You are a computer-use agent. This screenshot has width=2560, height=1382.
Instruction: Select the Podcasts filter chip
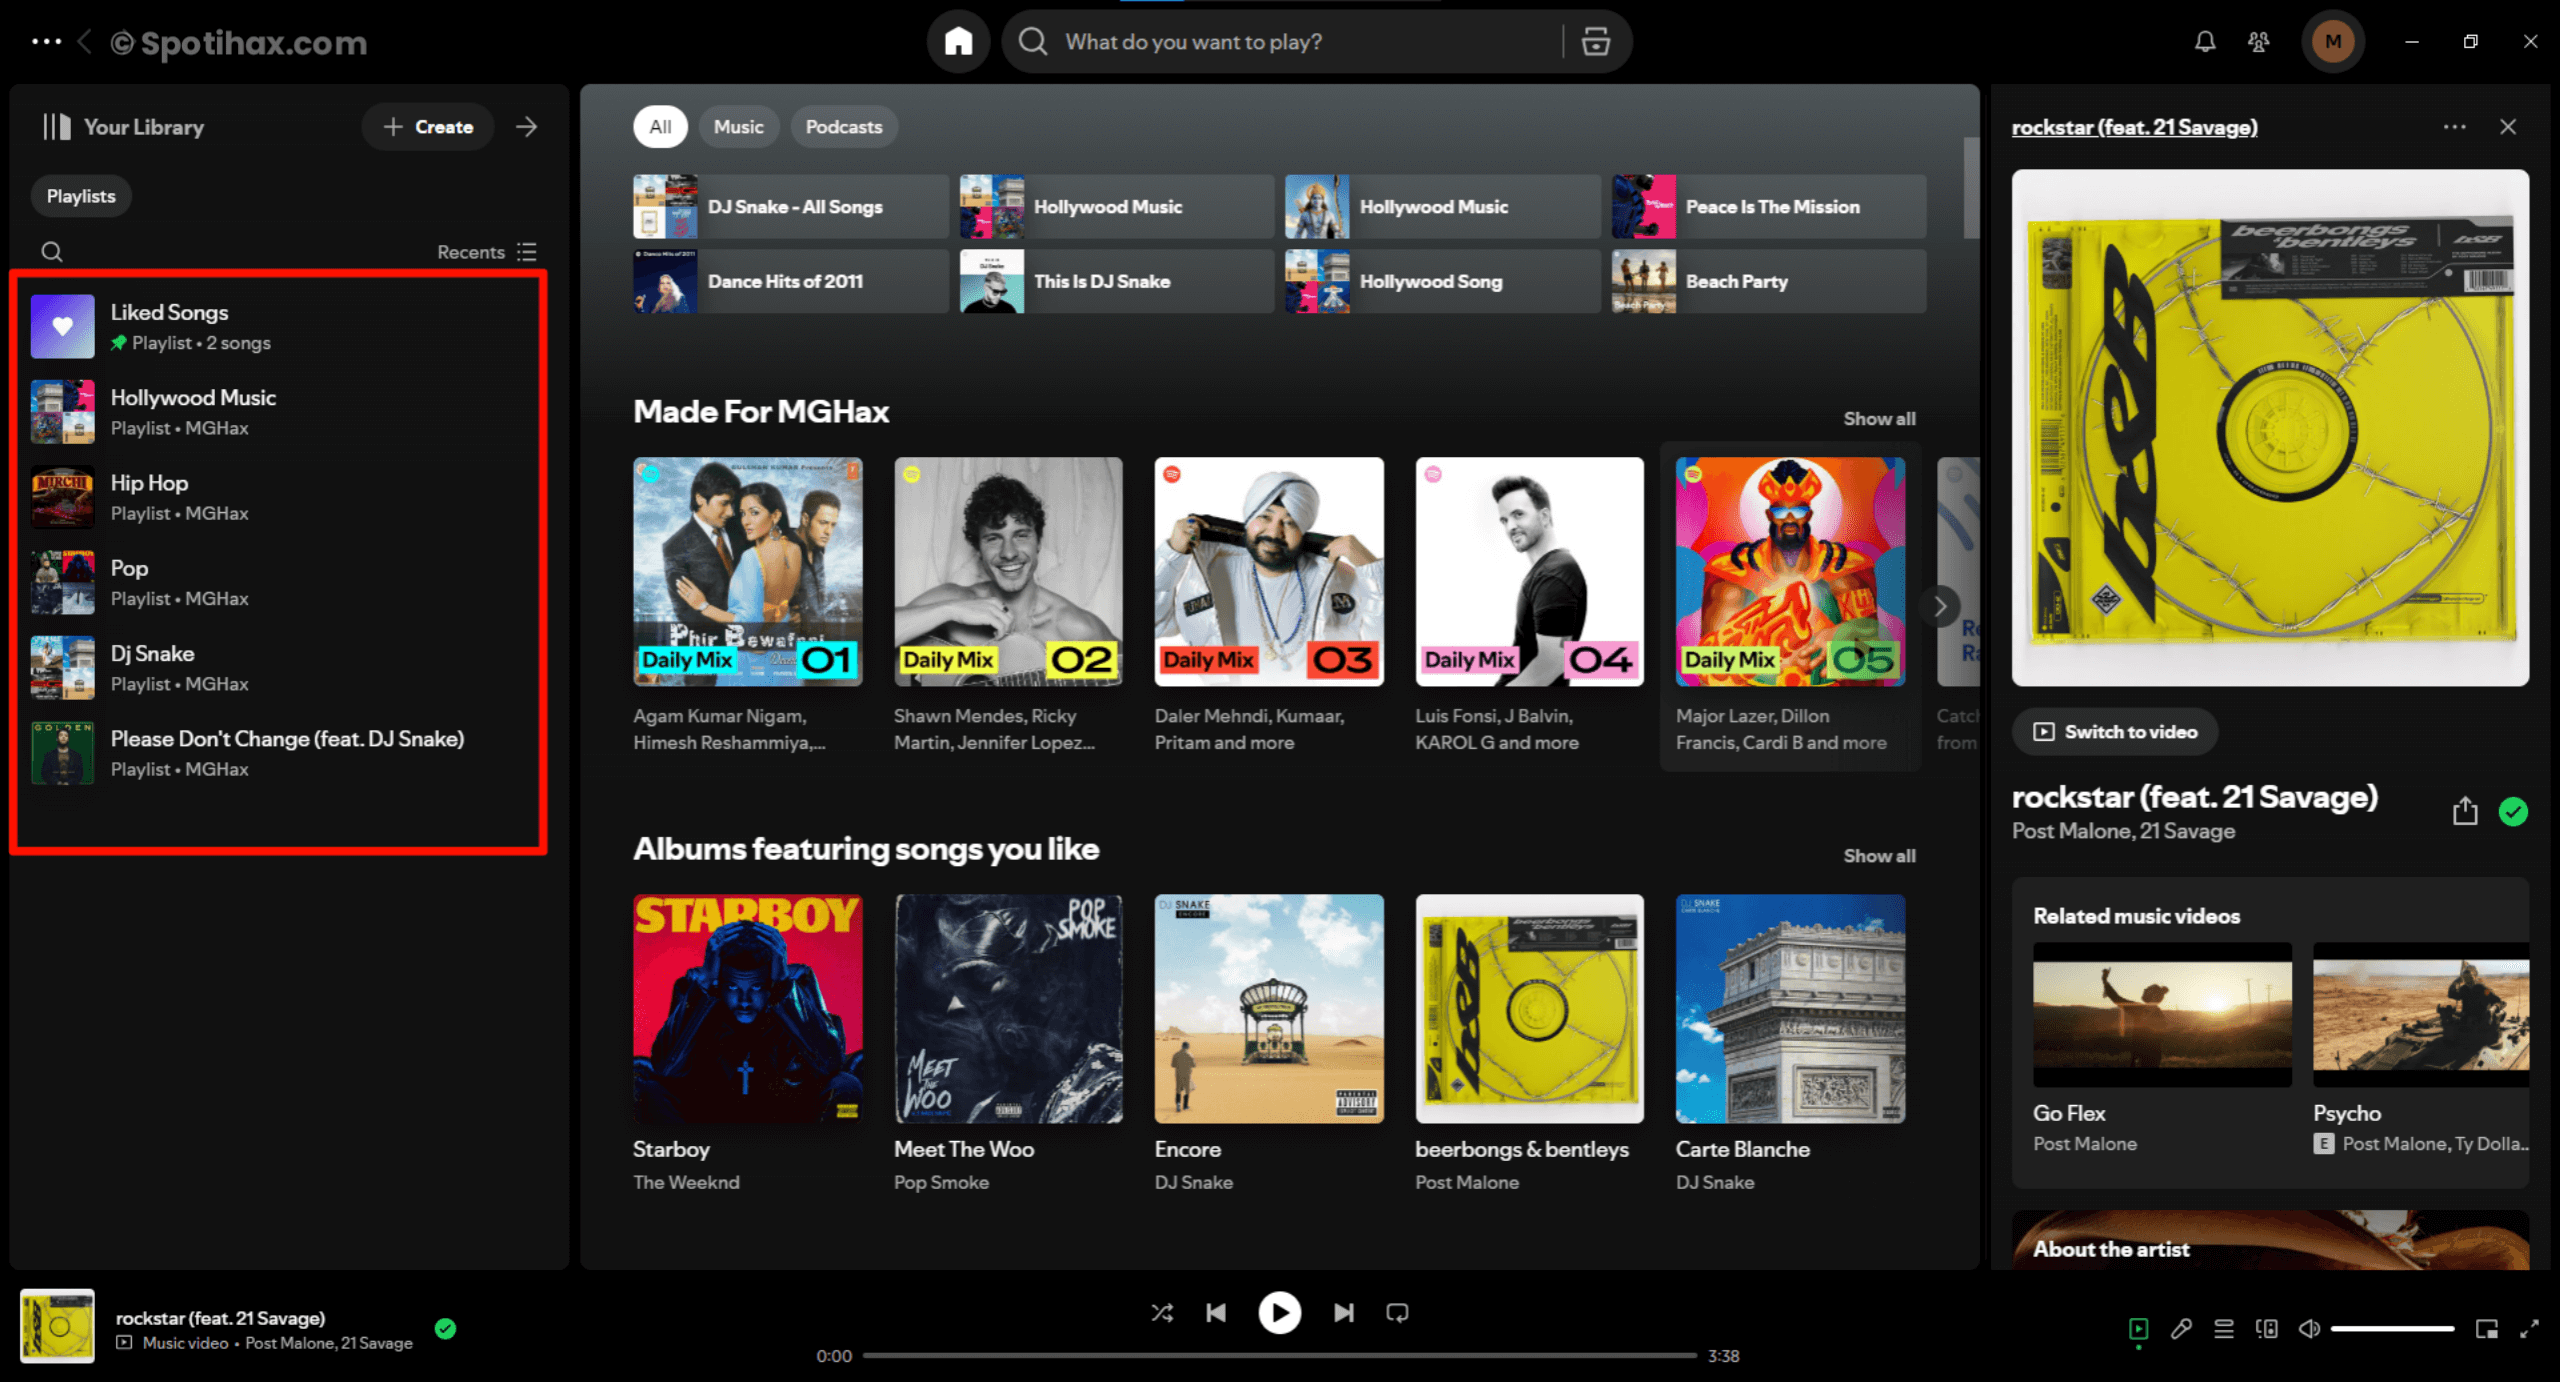click(x=843, y=126)
